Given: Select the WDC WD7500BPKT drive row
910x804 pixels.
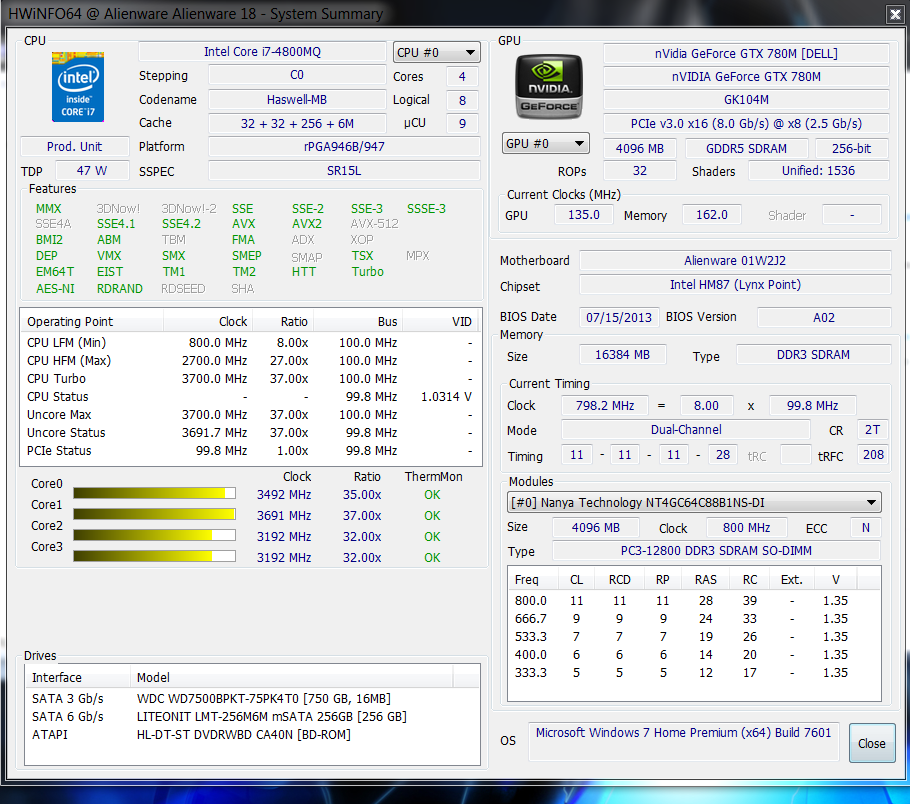Looking at the screenshot, I should pyautogui.click(x=252, y=698).
